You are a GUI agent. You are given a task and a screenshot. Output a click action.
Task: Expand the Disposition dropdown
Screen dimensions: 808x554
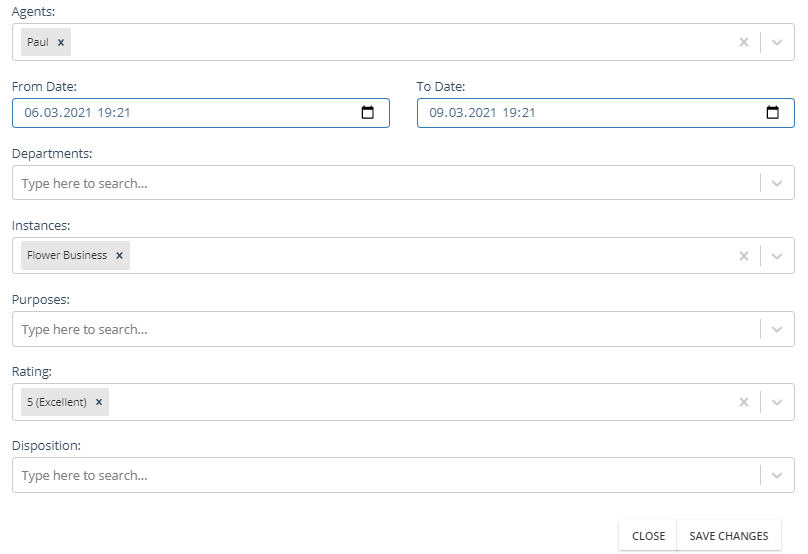(x=777, y=475)
